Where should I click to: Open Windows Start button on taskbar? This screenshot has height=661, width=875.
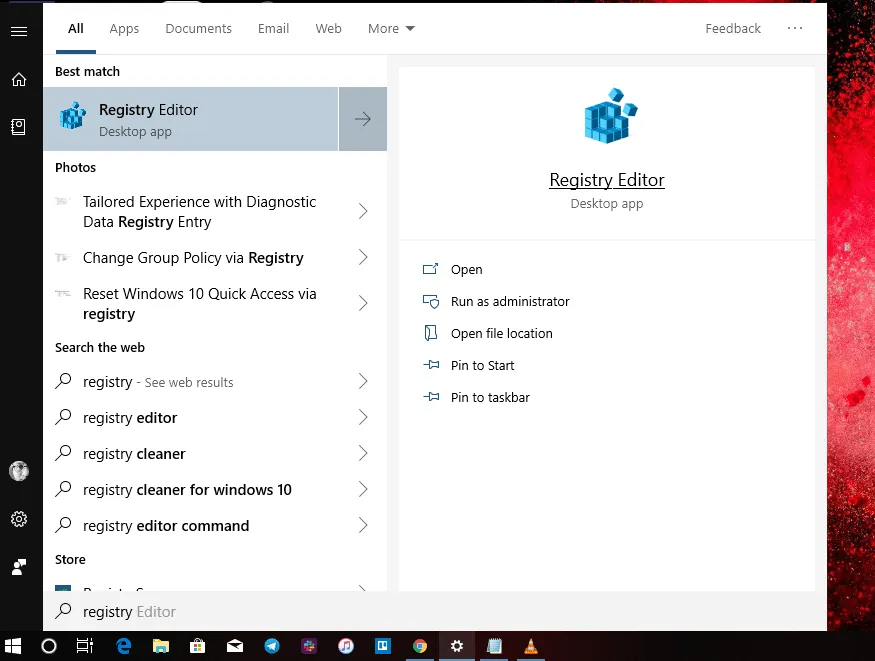pyautogui.click(x=12, y=646)
